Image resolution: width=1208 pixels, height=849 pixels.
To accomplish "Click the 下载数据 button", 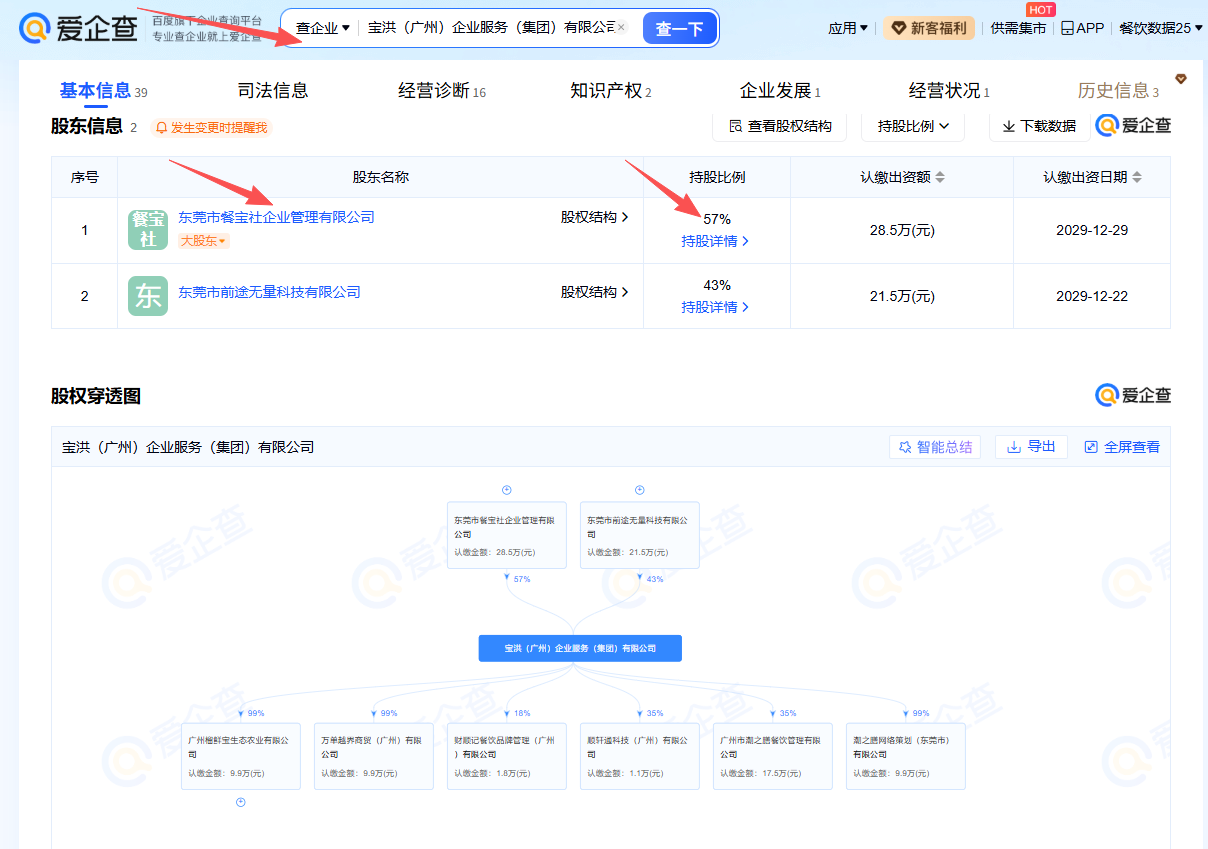I will 1039,126.
